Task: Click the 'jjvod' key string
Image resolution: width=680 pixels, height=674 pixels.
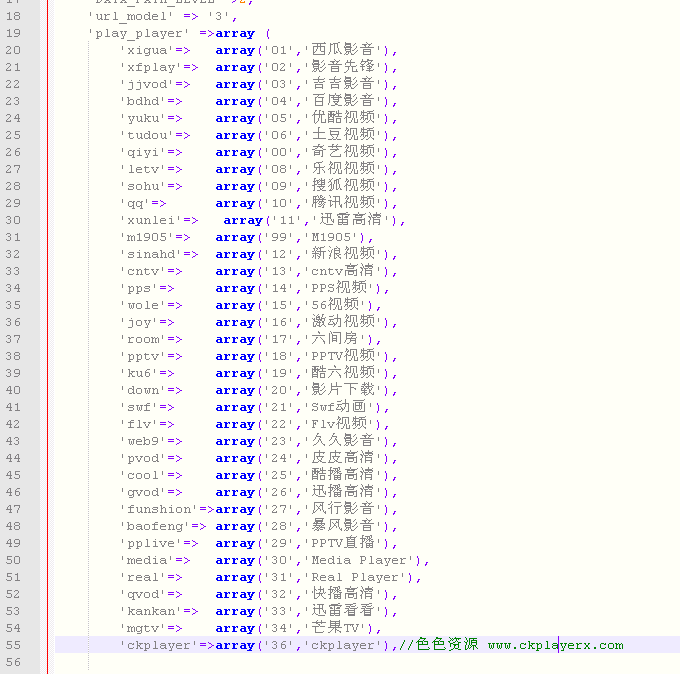Action: pos(147,84)
